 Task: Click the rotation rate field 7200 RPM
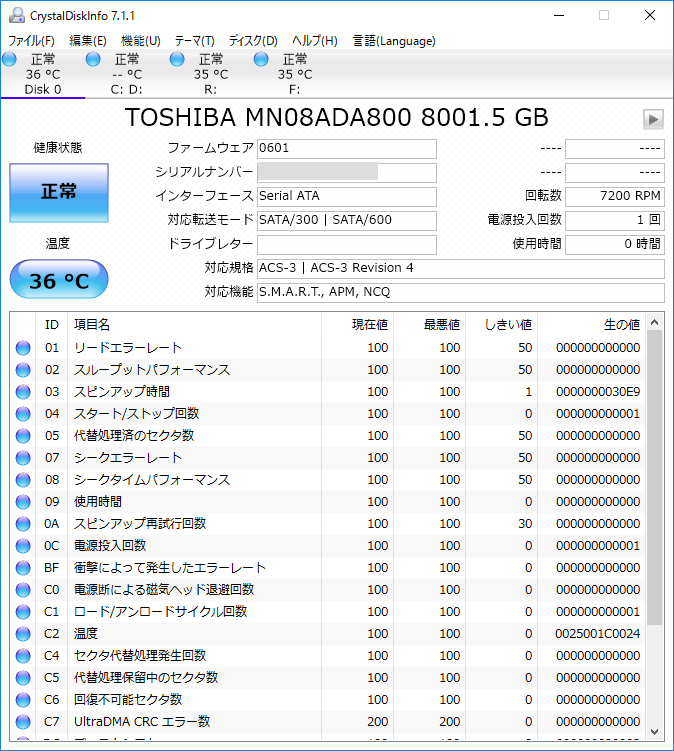coord(615,196)
